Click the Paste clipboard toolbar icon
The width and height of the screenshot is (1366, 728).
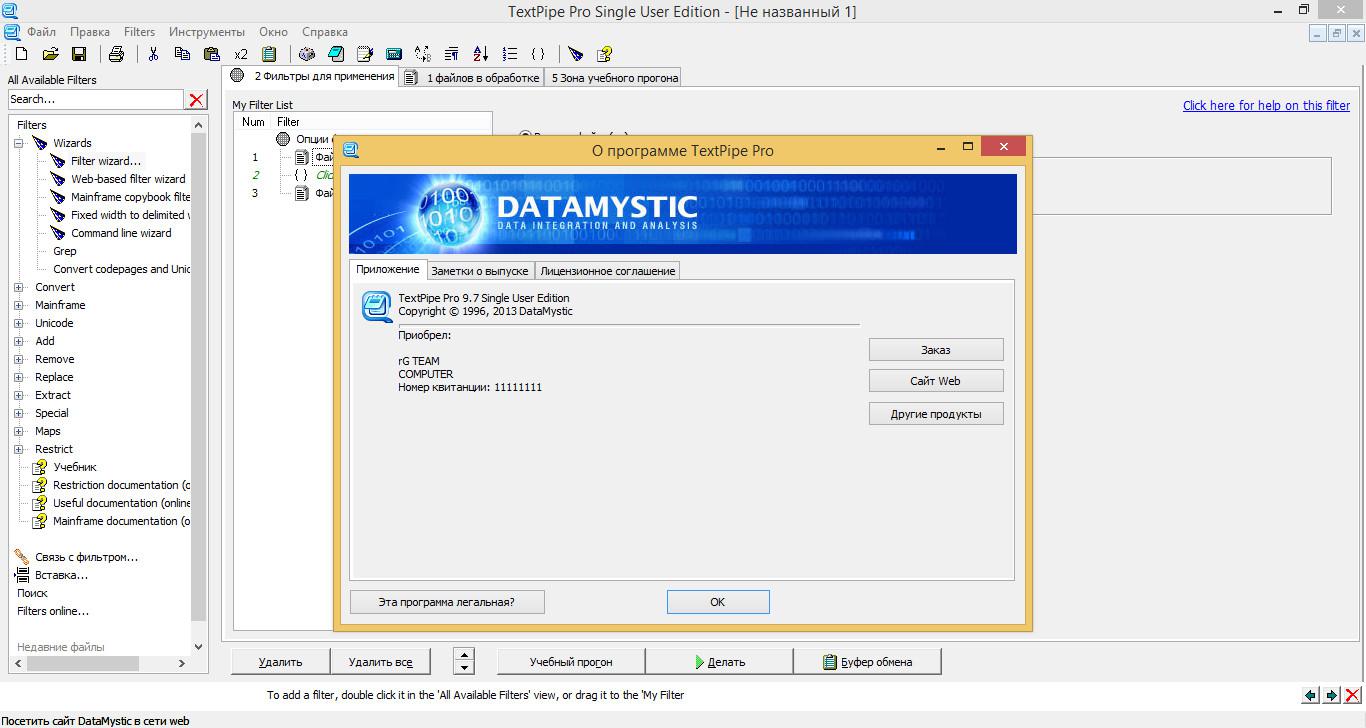(211, 54)
